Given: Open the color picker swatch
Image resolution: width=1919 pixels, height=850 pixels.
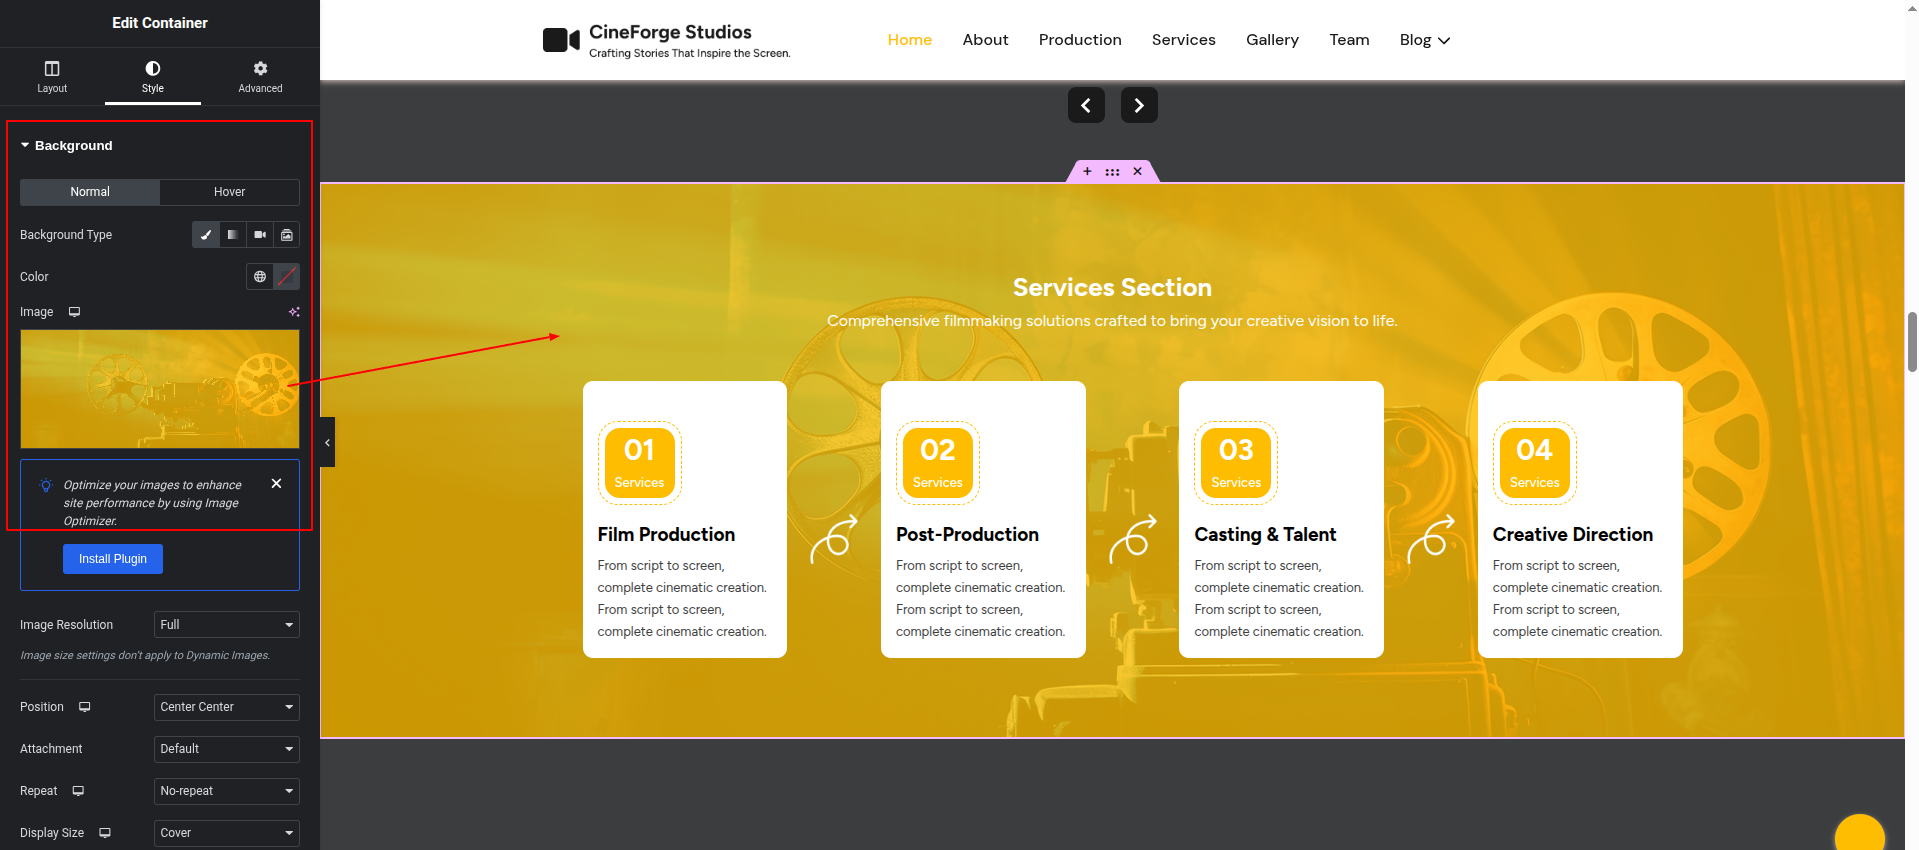Looking at the screenshot, I should (x=287, y=277).
